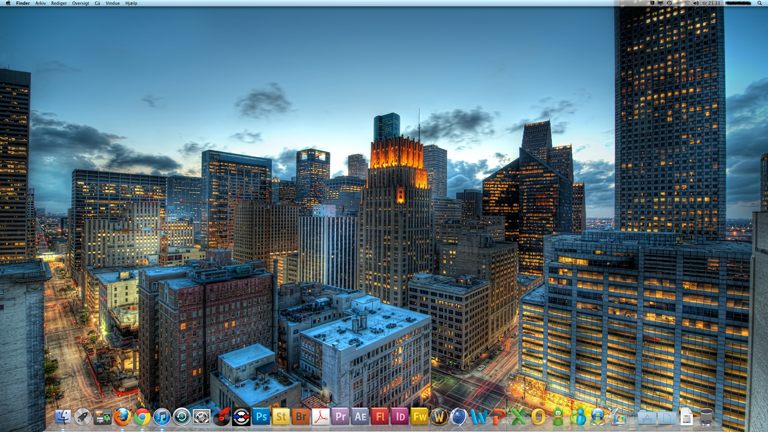This screenshot has height=432, width=768.
Task: Launch Adobe Fireworks (Fw) icon
Action: pos(419,417)
